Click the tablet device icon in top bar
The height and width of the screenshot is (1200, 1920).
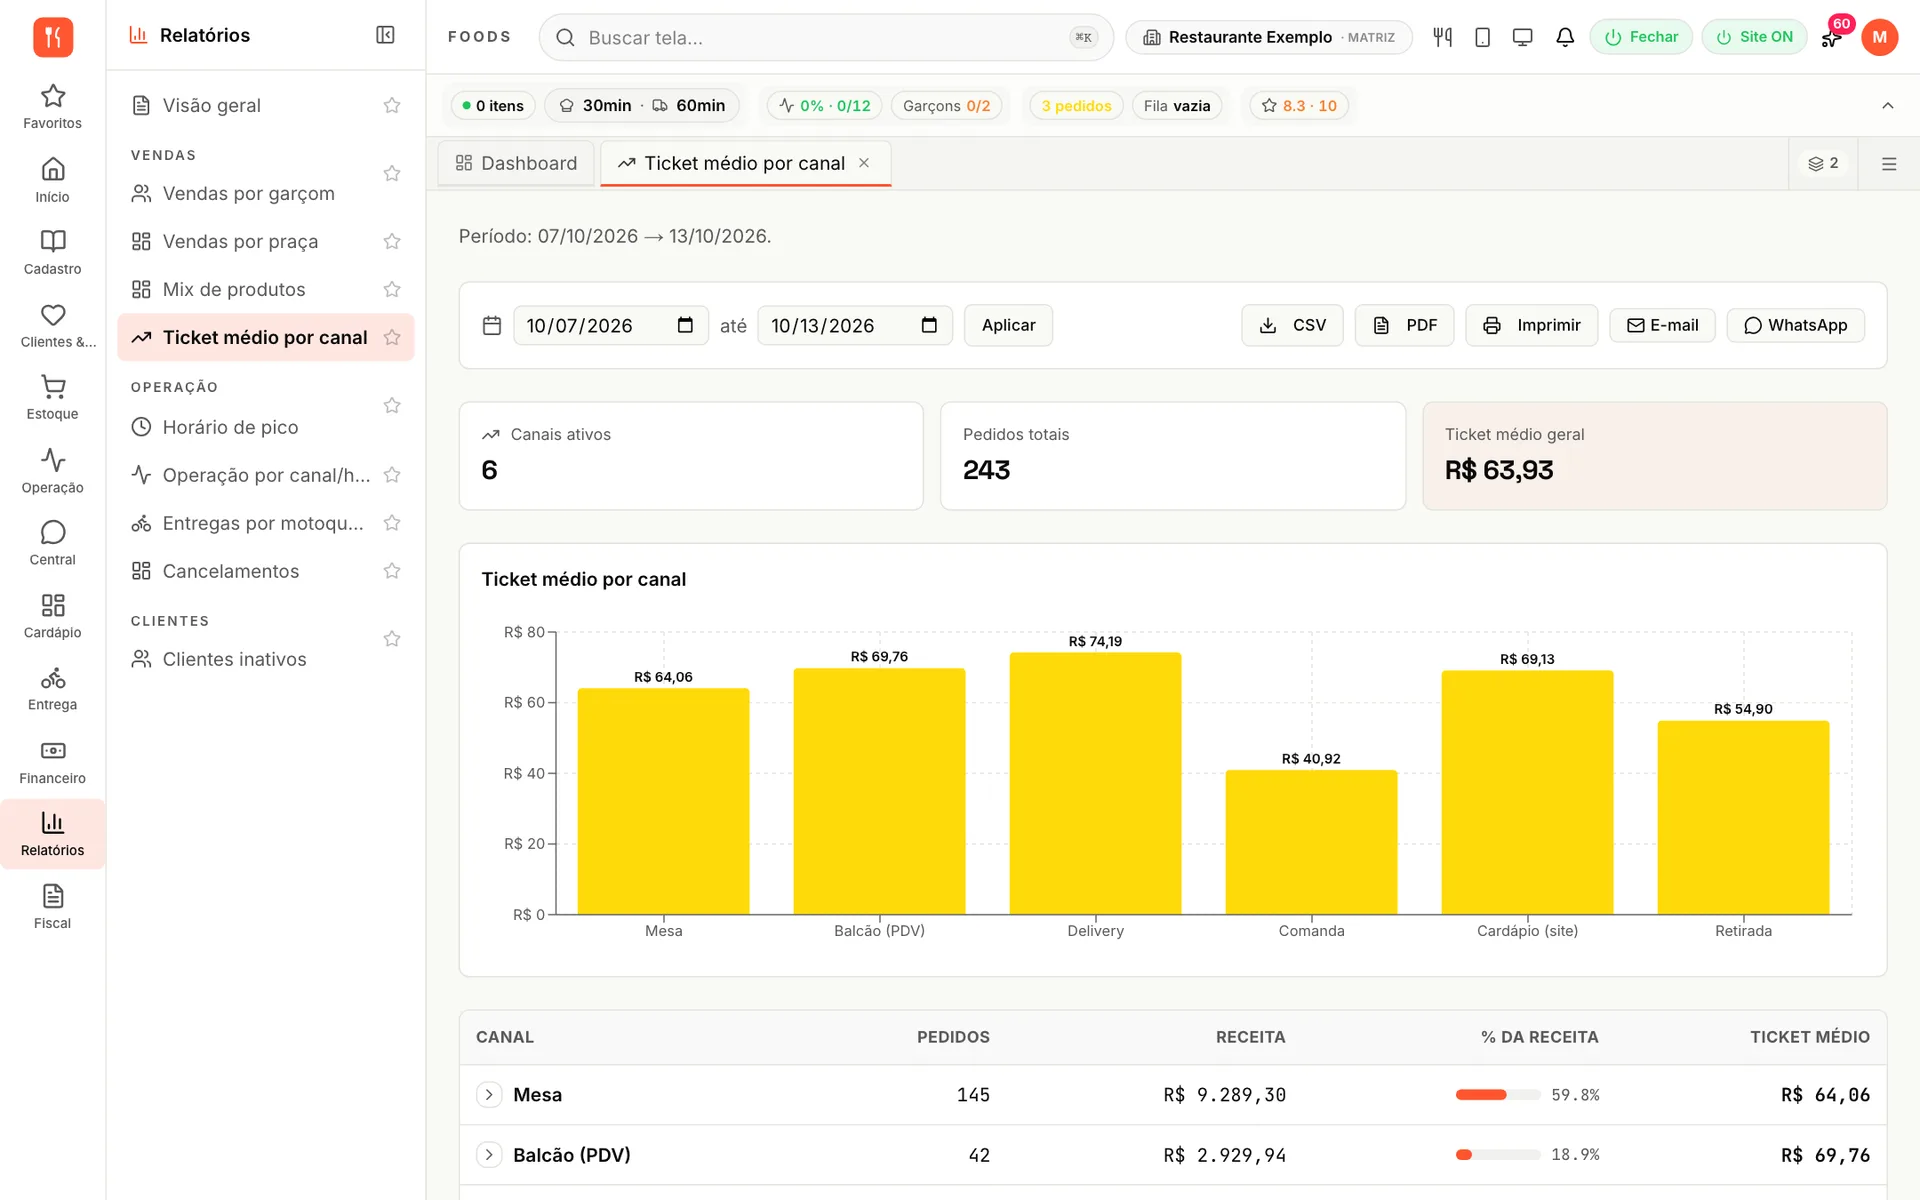[x=1483, y=37]
